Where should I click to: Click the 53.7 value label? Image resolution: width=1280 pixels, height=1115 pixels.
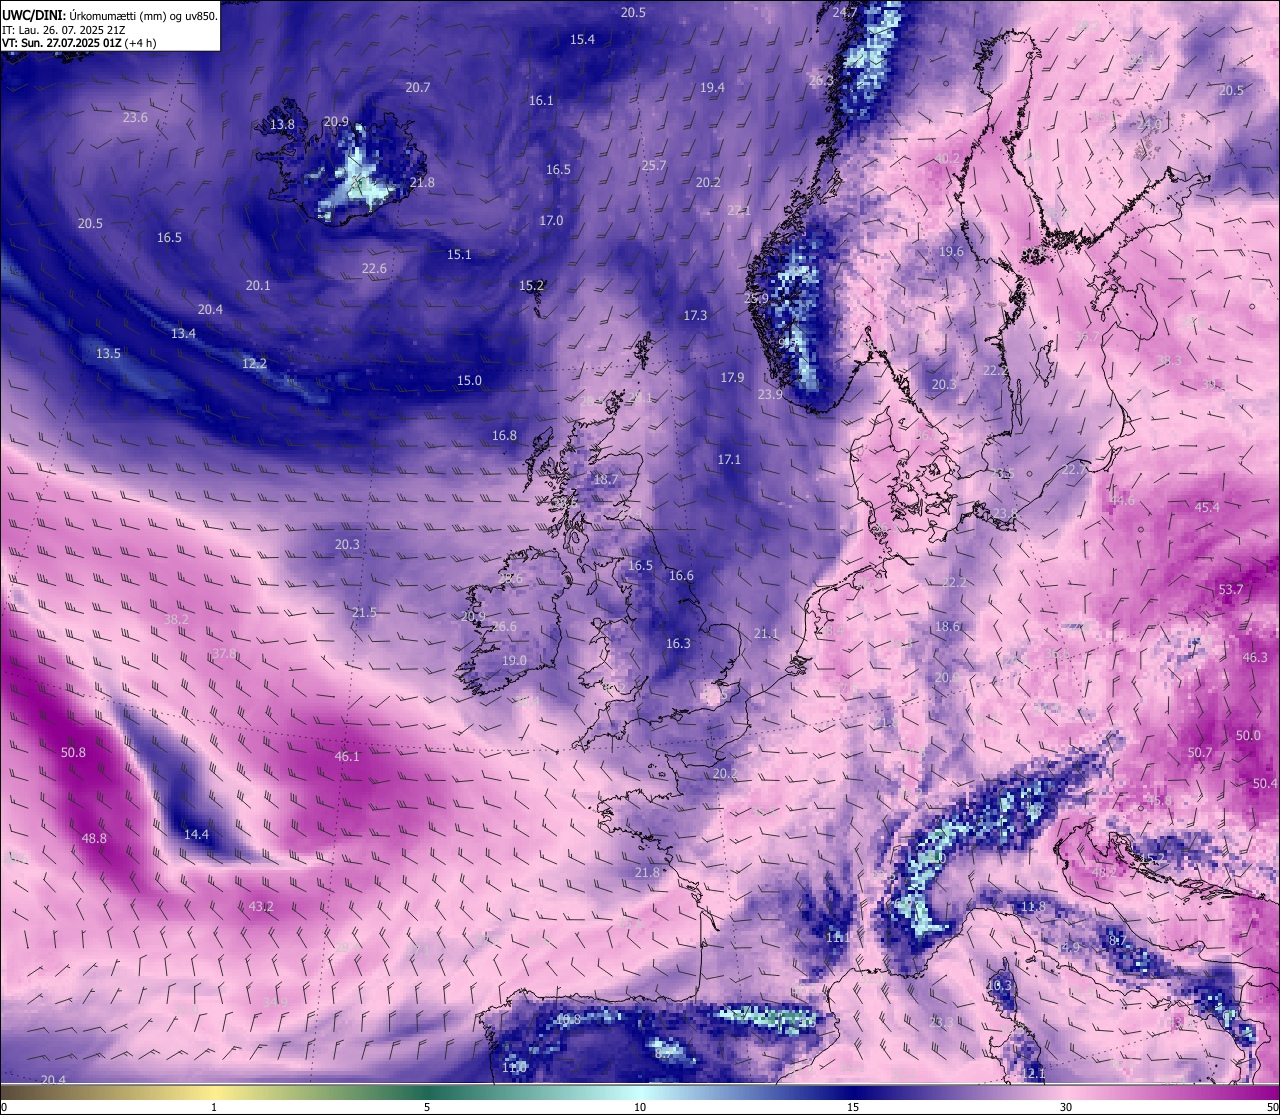coord(1231,590)
